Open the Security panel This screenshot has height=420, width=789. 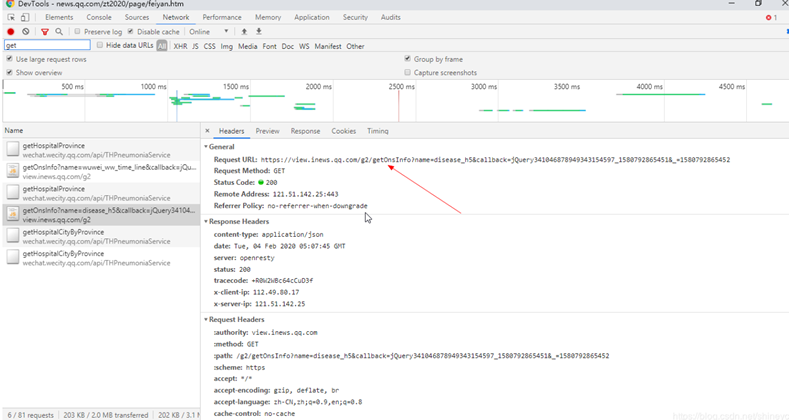click(x=355, y=17)
